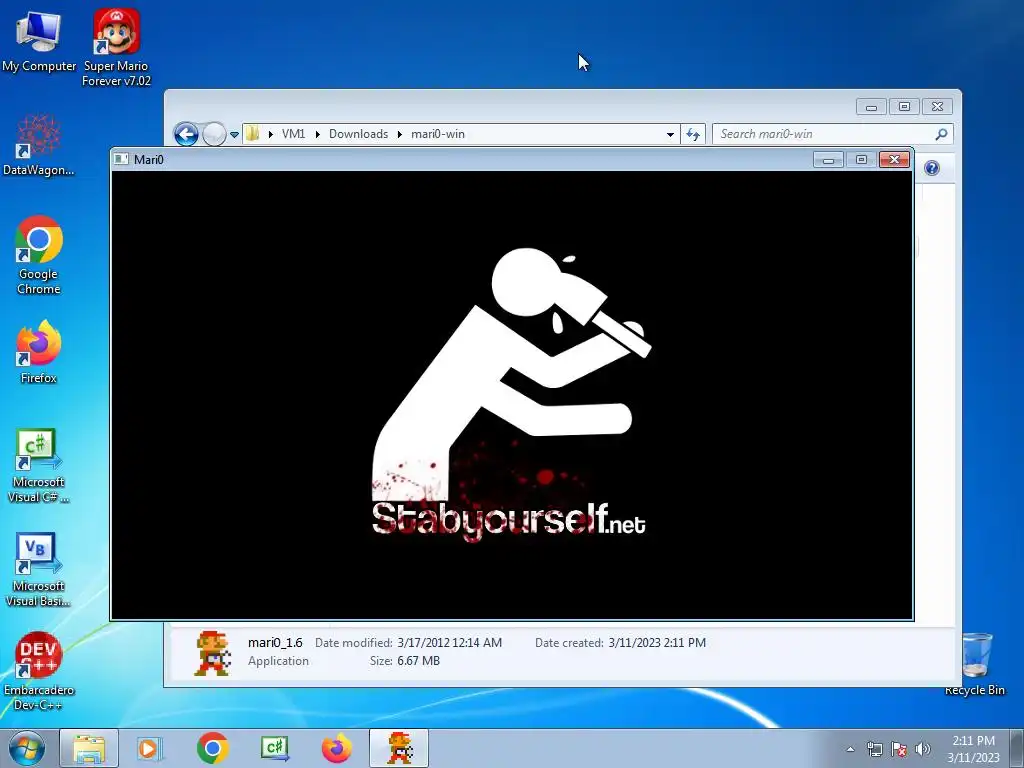Open Firefox from the taskbar
This screenshot has height=768, width=1024.
click(337, 748)
